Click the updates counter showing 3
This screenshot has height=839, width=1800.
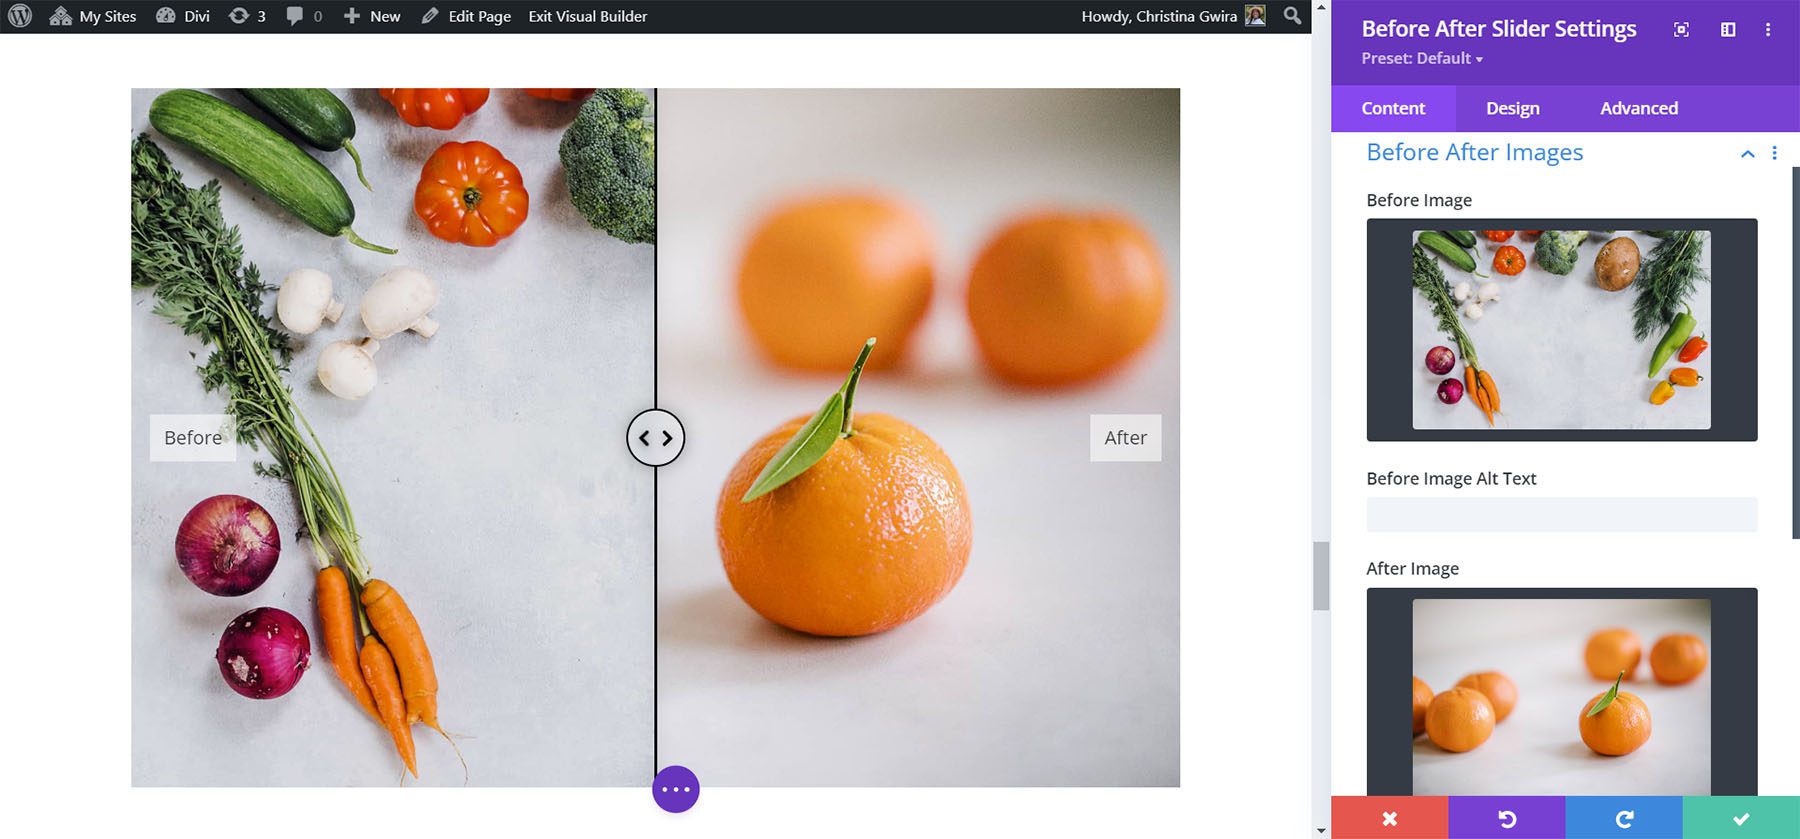[247, 16]
